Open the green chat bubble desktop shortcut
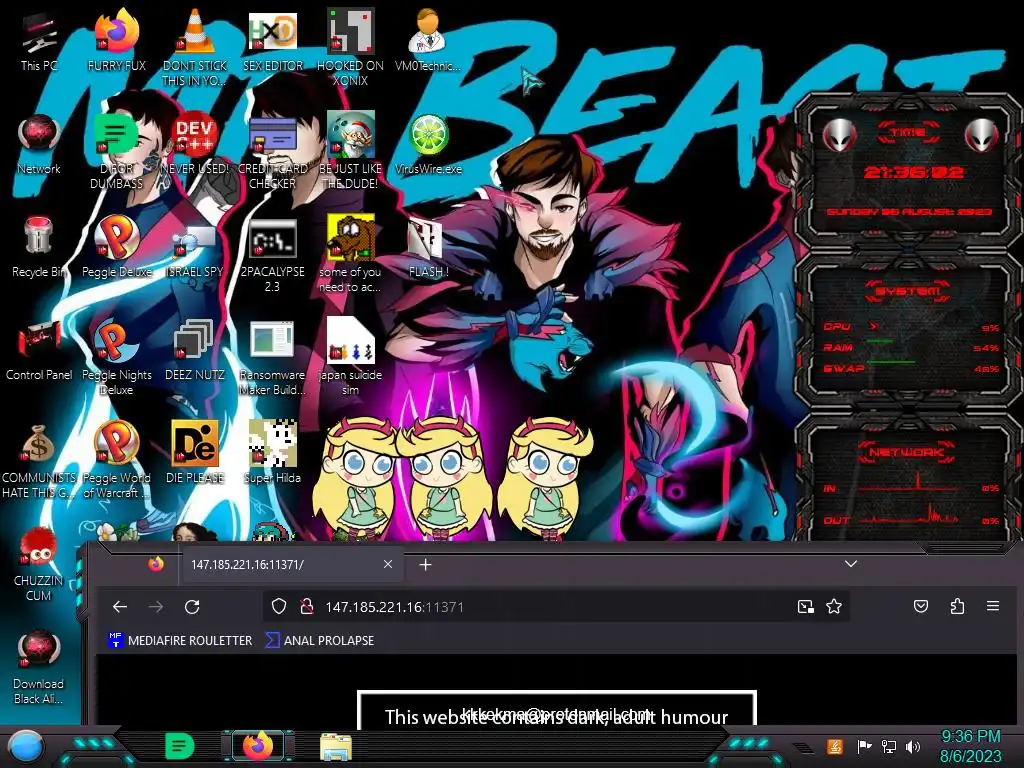The width and height of the screenshot is (1024, 768). pos(116,150)
